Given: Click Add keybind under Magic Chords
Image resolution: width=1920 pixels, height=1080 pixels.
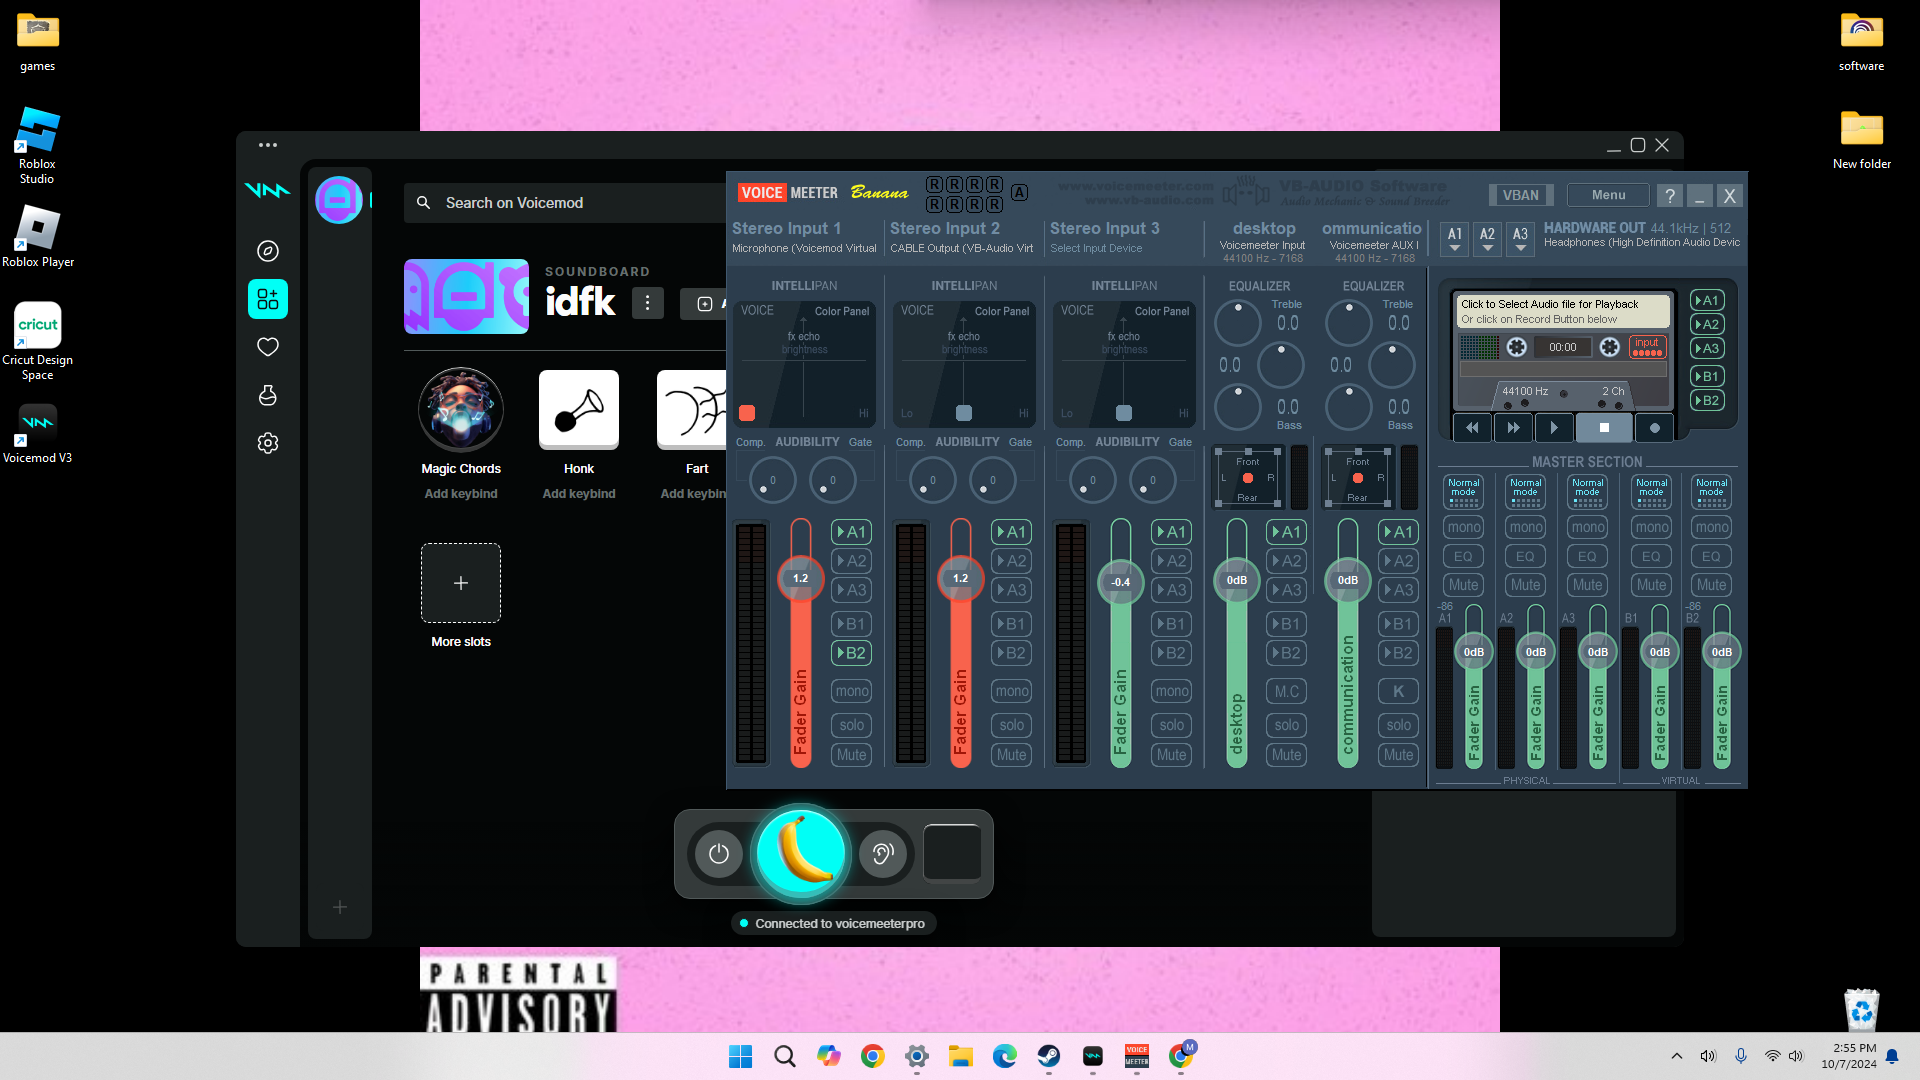Looking at the screenshot, I should [x=460, y=494].
